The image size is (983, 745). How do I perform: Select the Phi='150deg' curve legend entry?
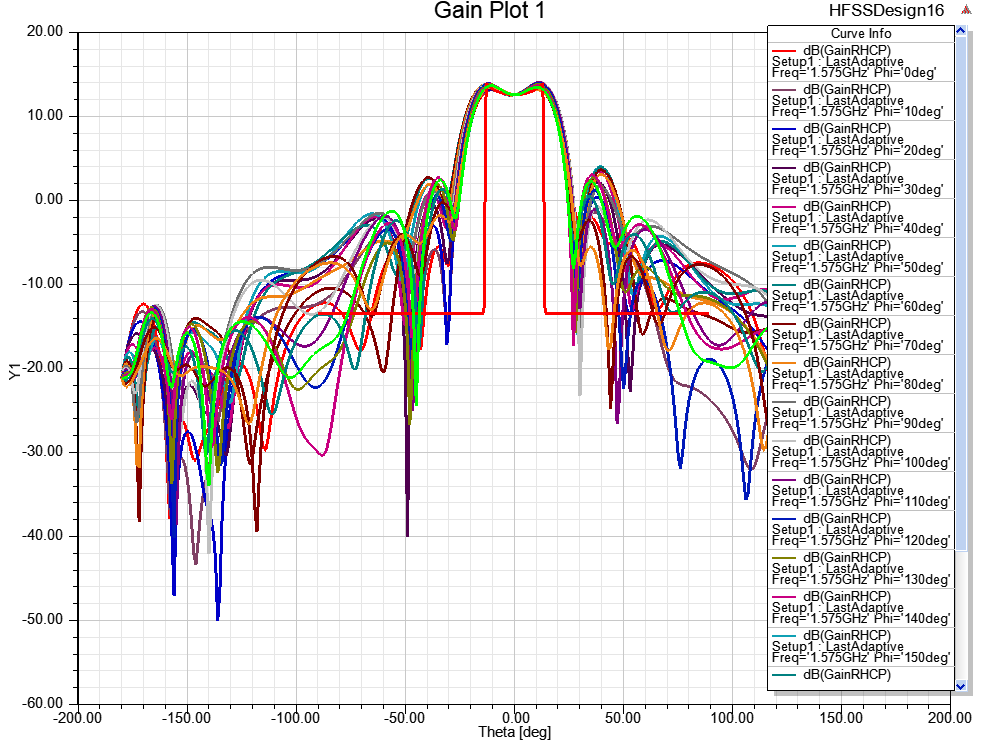coord(861,646)
